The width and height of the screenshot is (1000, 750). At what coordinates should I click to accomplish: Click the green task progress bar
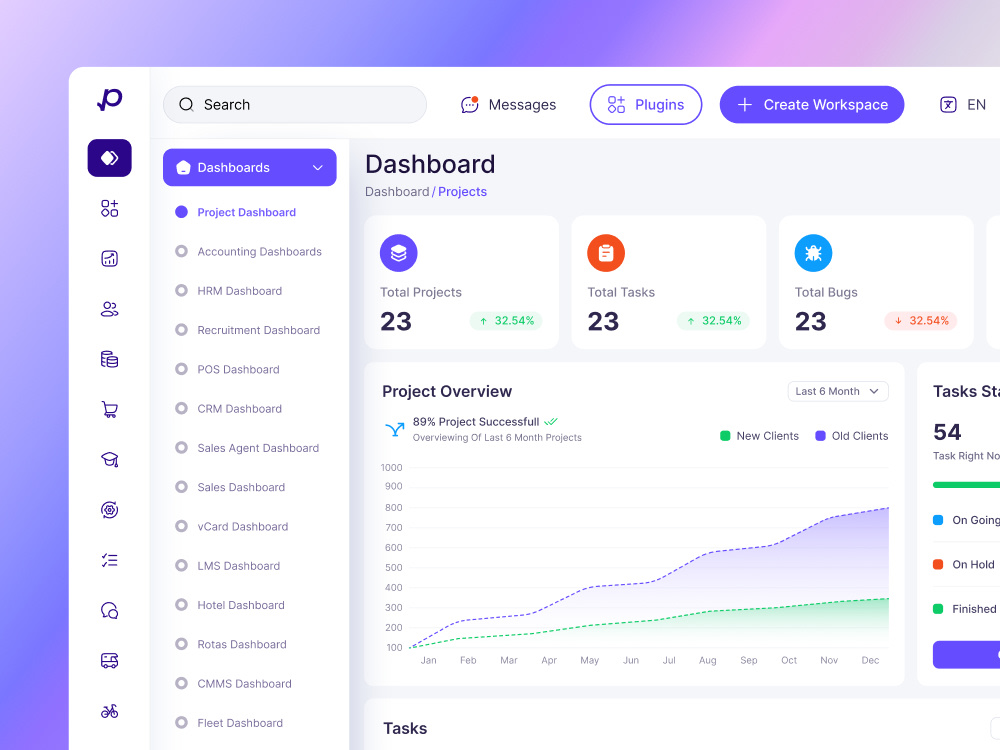(x=966, y=485)
